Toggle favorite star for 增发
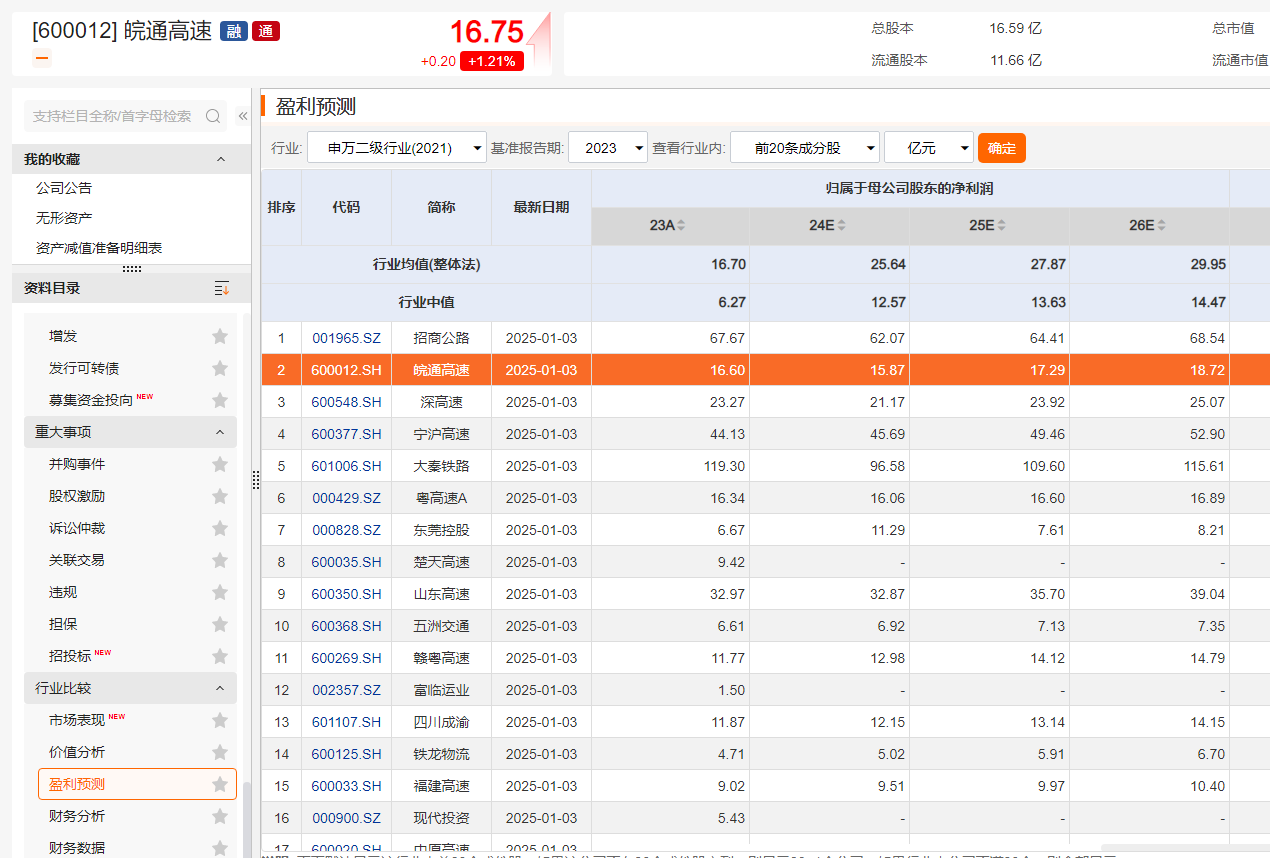The image size is (1270, 858). [220, 337]
